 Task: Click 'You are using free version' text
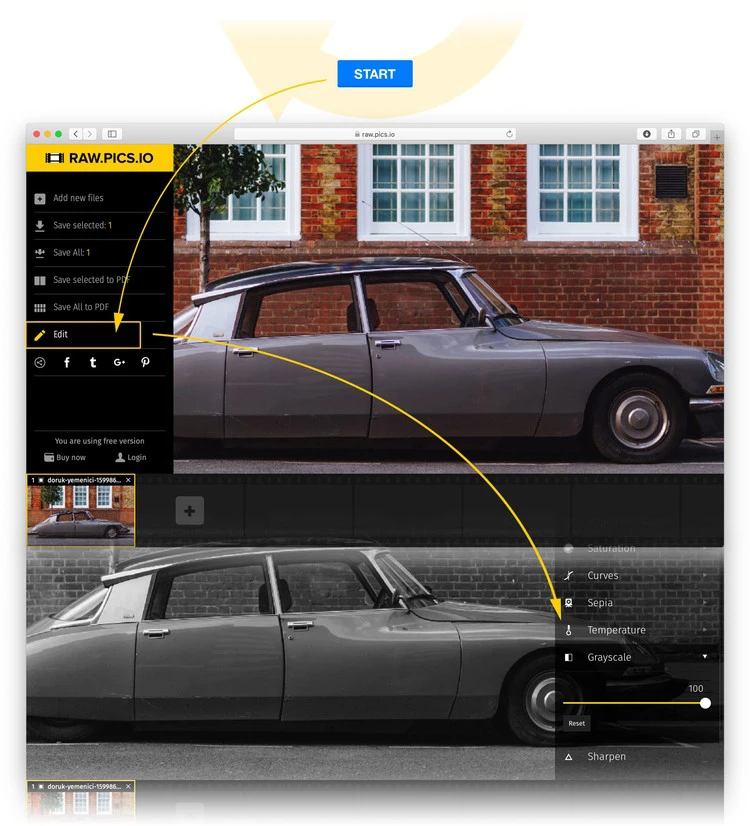pyautogui.click(x=100, y=441)
